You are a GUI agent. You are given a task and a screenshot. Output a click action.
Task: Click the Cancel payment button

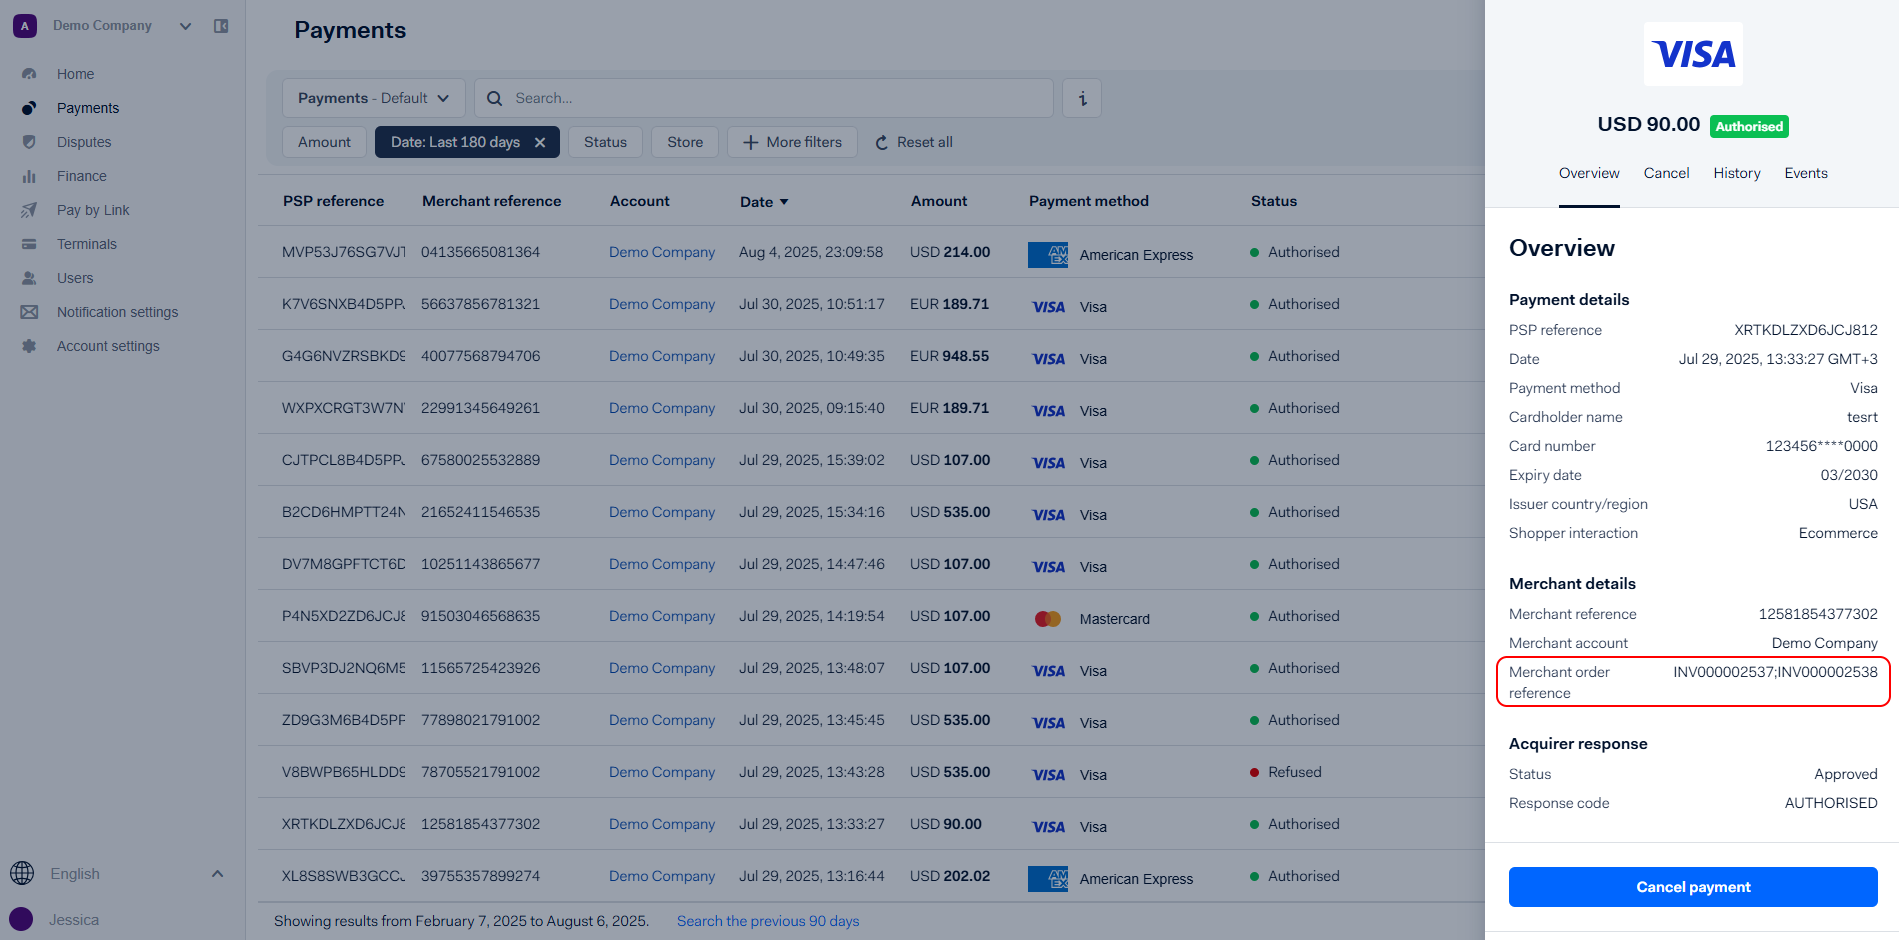click(x=1693, y=887)
